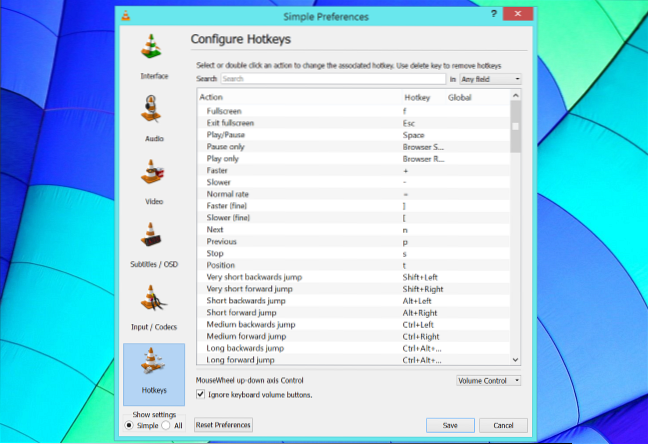Select the Audio cone with headphones icon

153,110
